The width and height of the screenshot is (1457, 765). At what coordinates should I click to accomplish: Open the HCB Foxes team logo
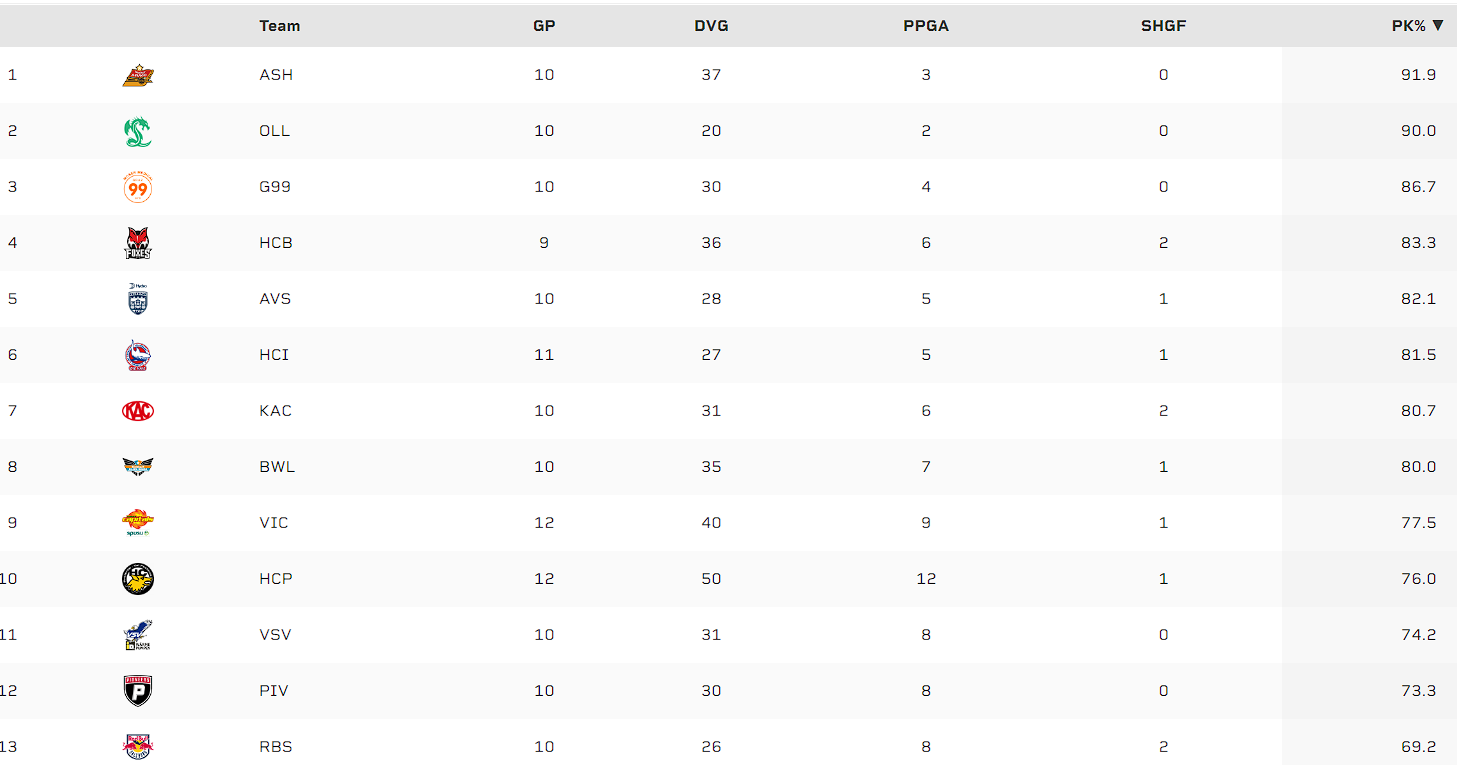coord(138,243)
